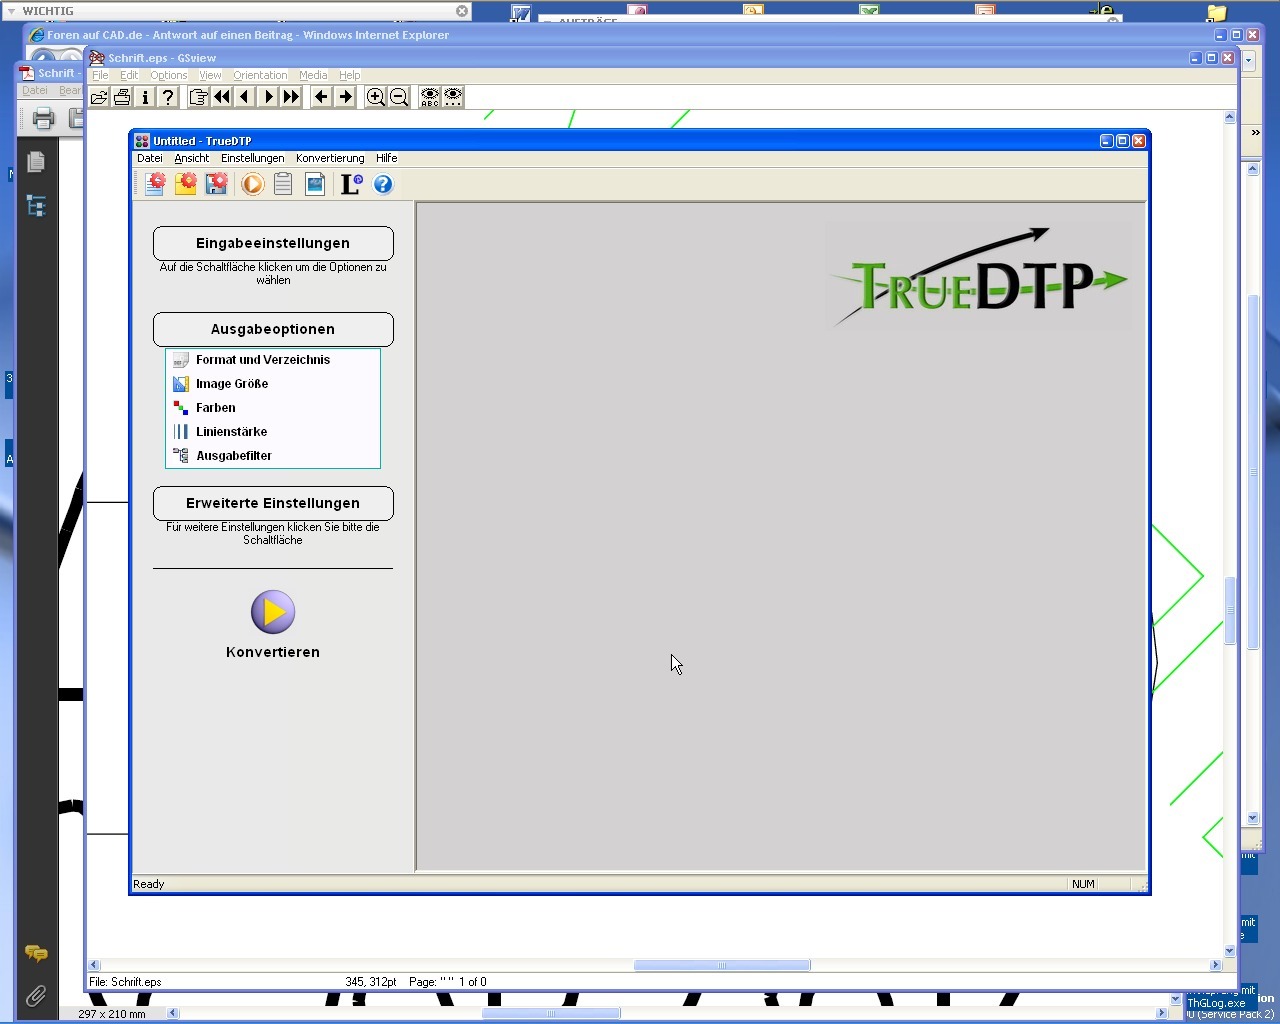Click the printer icon in the PDF reader window
This screenshot has width=1280, height=1024.
click(43, 119)
